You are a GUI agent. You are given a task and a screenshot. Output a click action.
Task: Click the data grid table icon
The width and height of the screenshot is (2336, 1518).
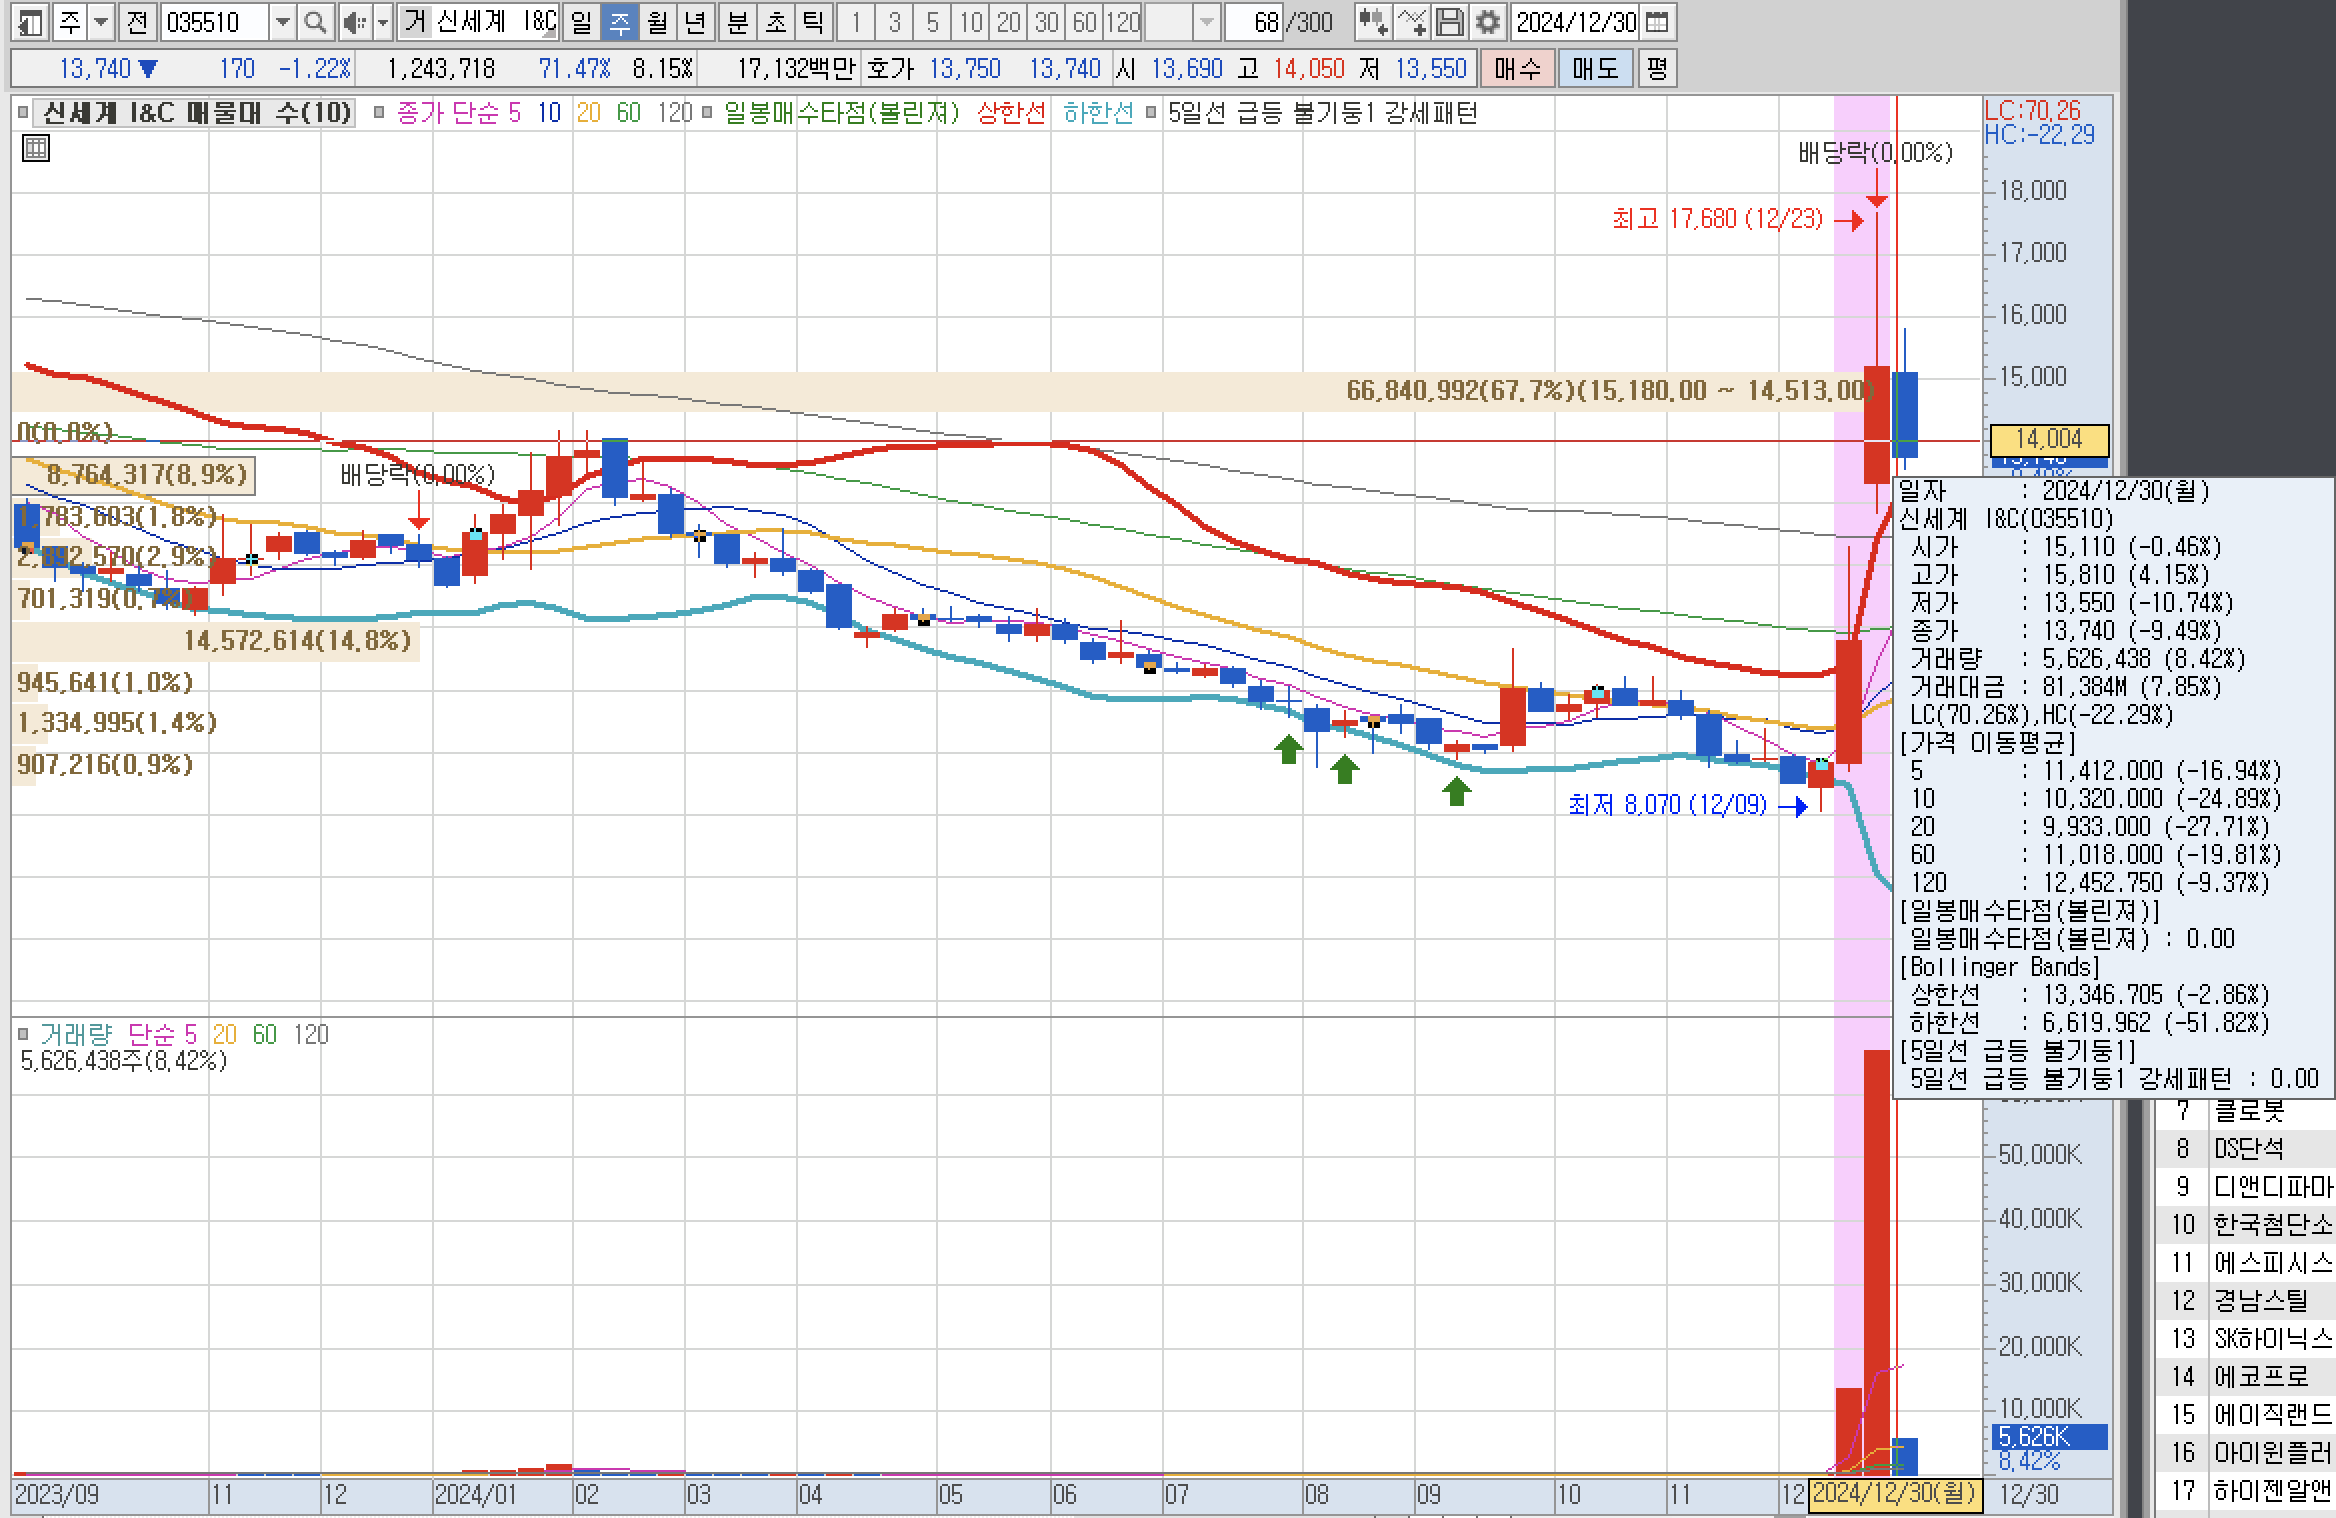(x=36, y=150)
